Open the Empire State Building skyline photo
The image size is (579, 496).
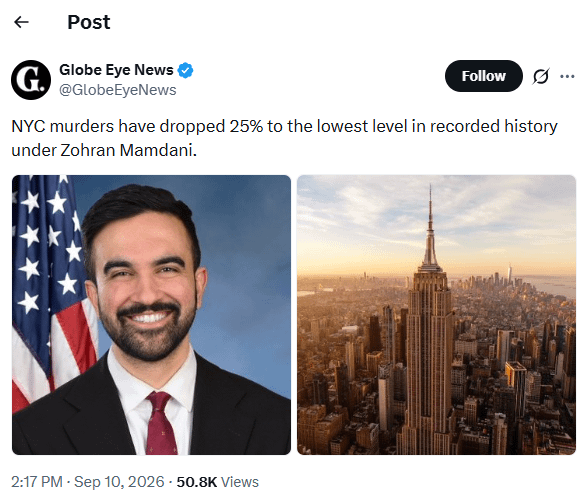click(436, 315)
